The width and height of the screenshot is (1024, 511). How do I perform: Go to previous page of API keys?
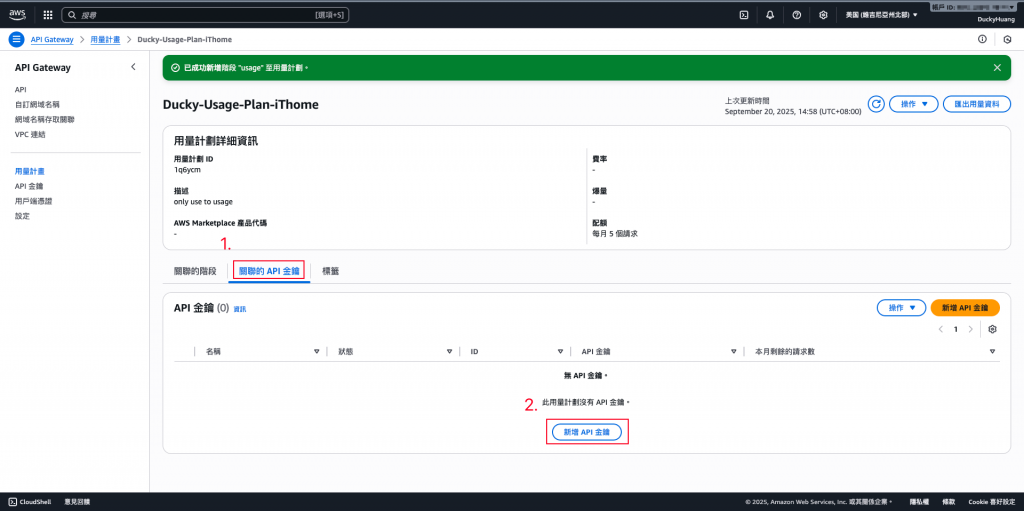pyautogui.click(x=940, y=329)
